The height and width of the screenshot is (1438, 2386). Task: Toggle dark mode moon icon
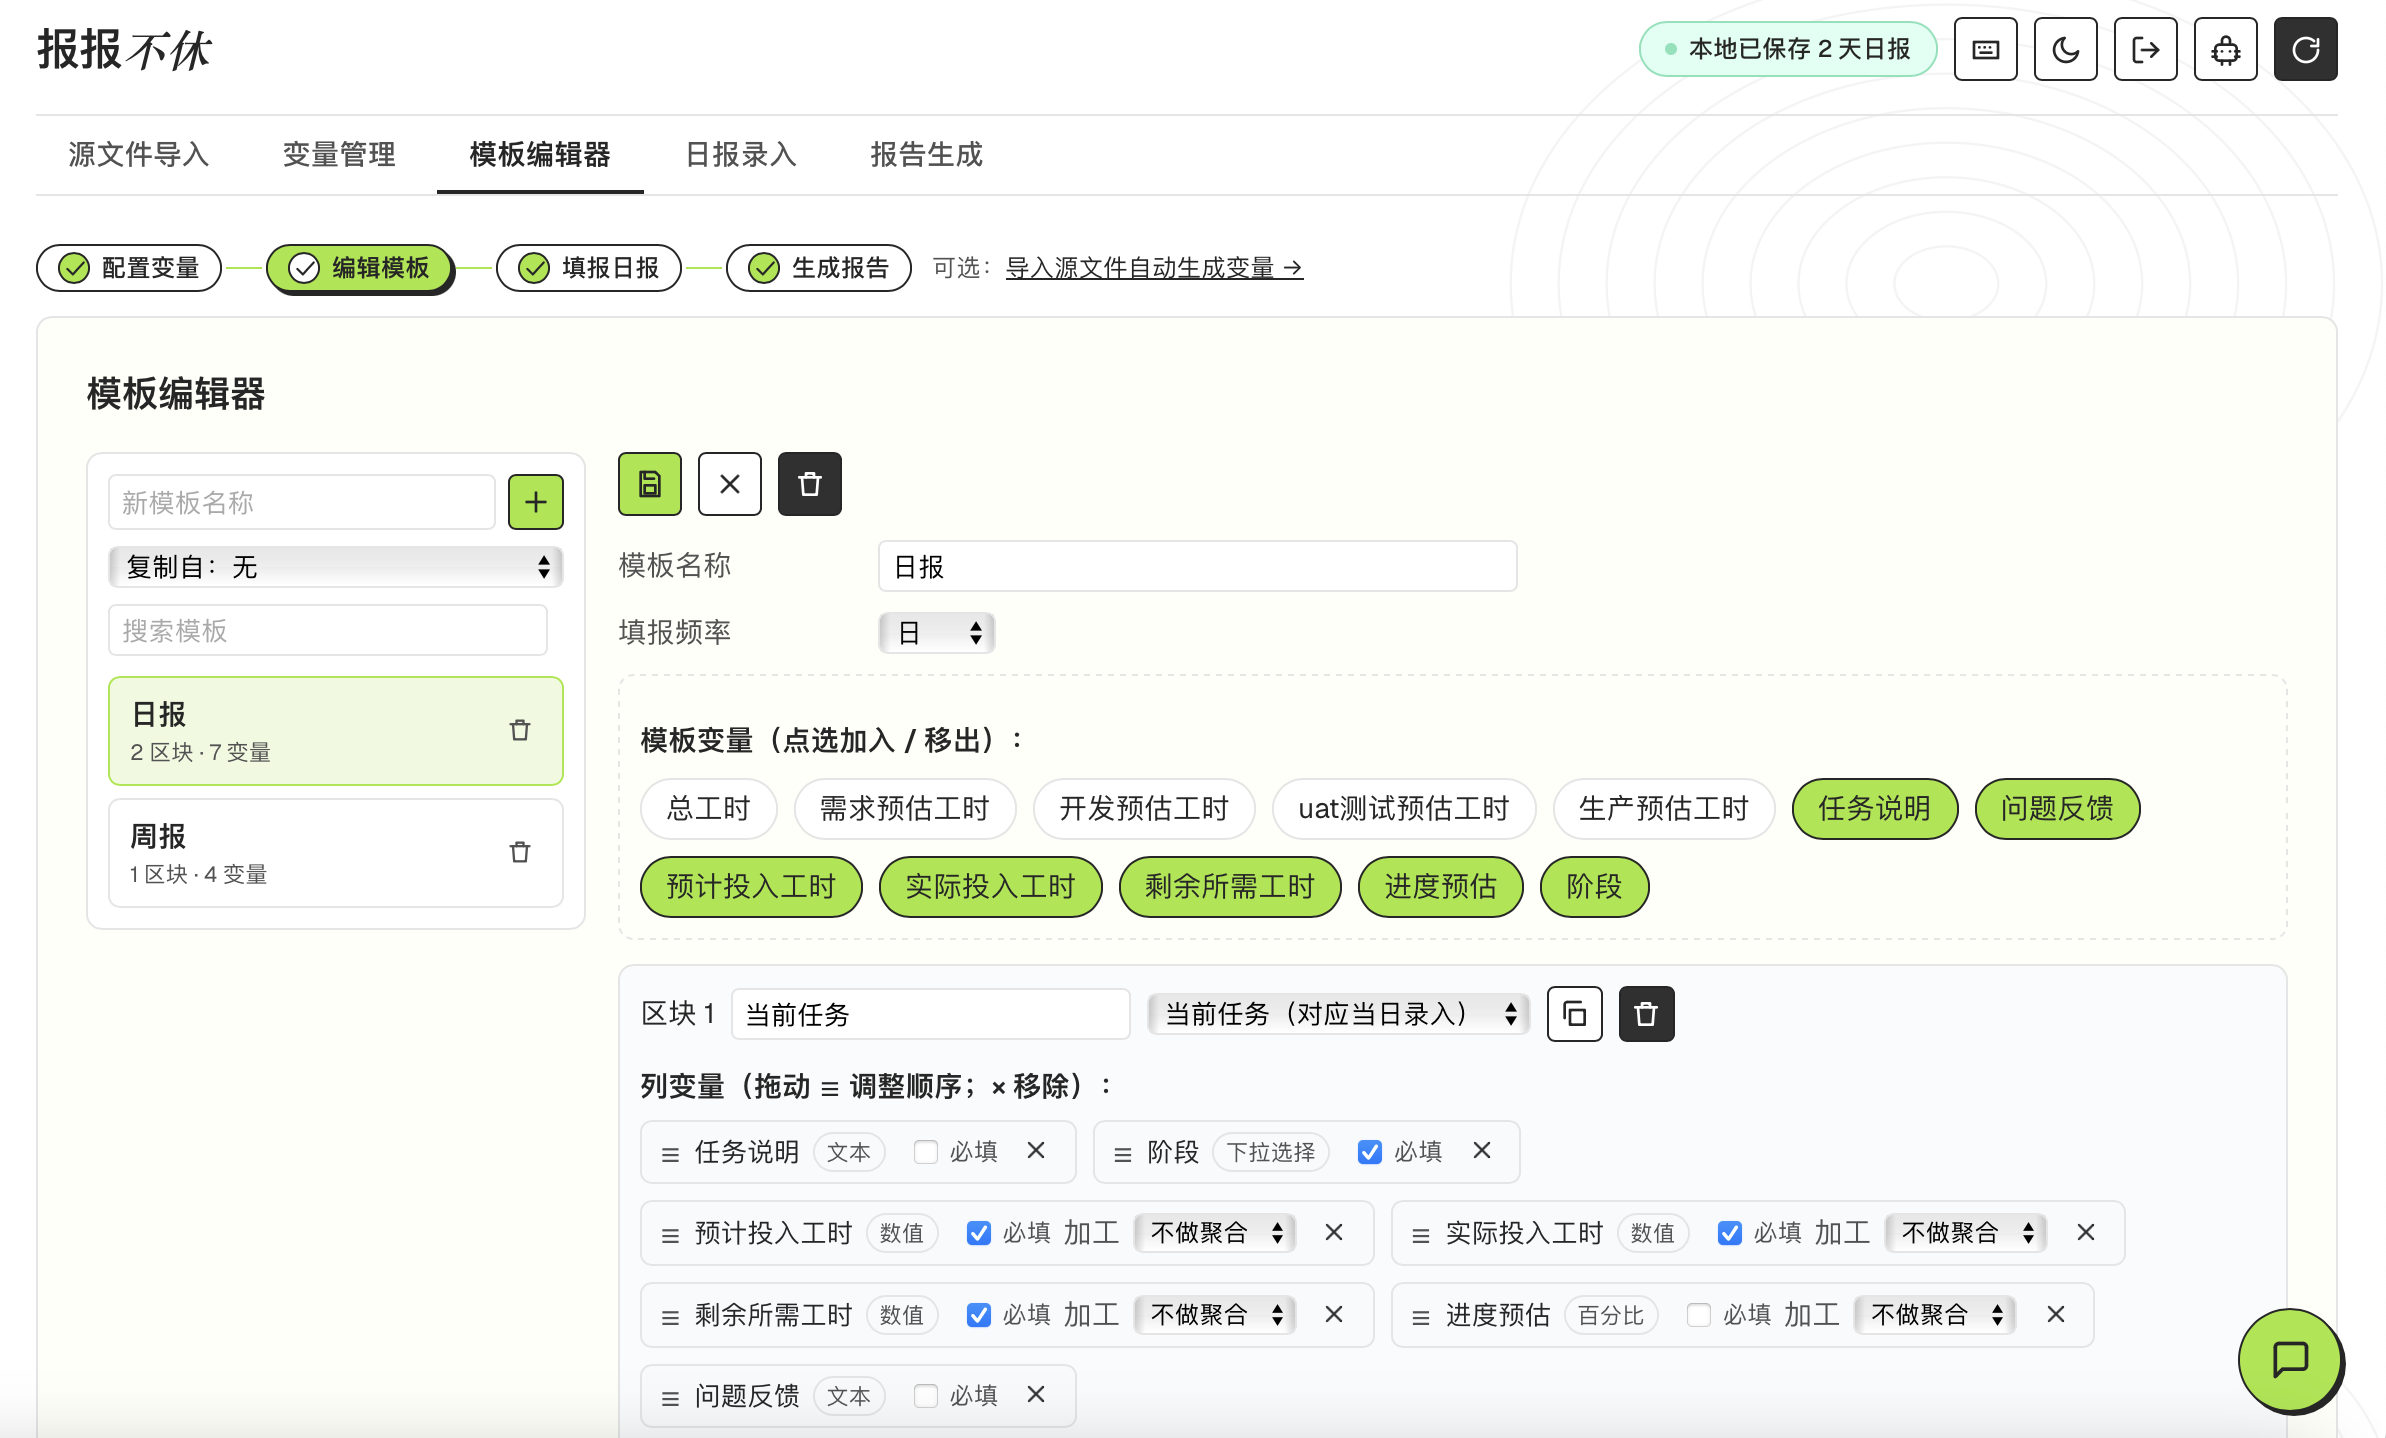tap(2065, 49)
